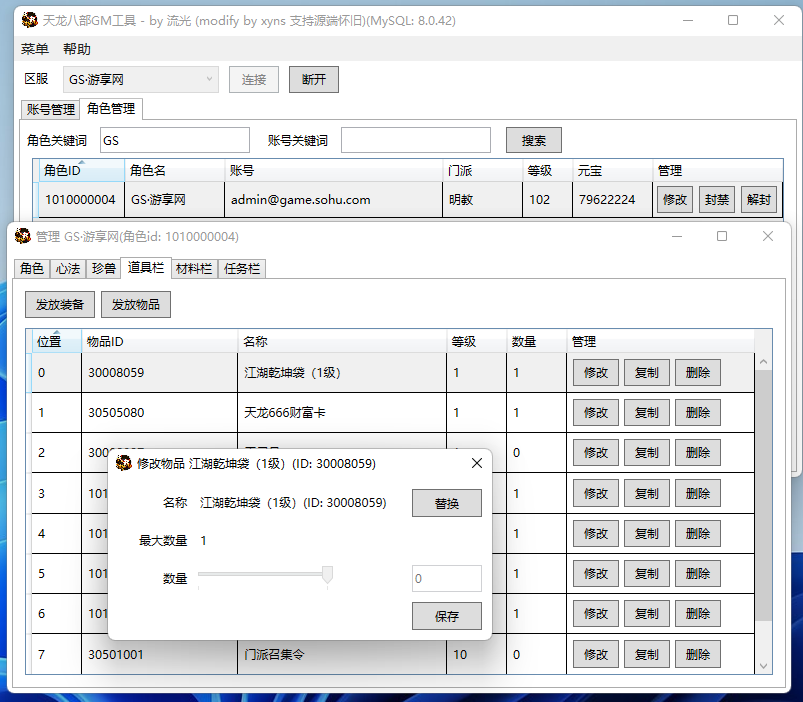Open the 帮助 menu
This screenshot has height=702, width=803.
(x=76, y=49)
